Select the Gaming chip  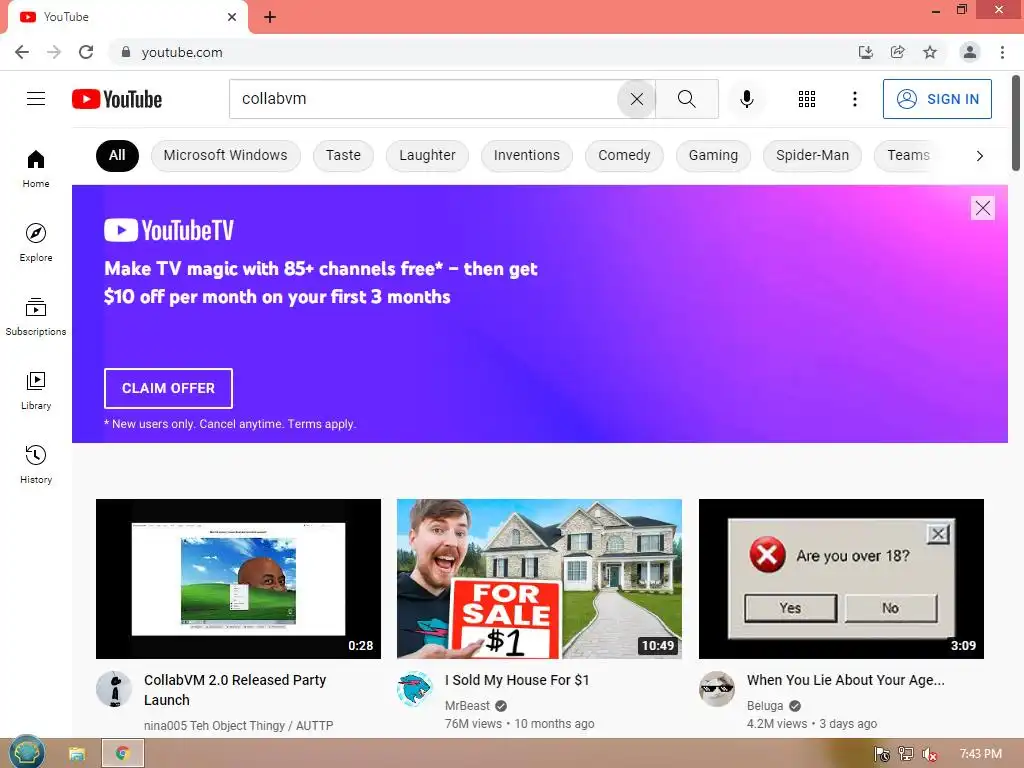(713, 155)
